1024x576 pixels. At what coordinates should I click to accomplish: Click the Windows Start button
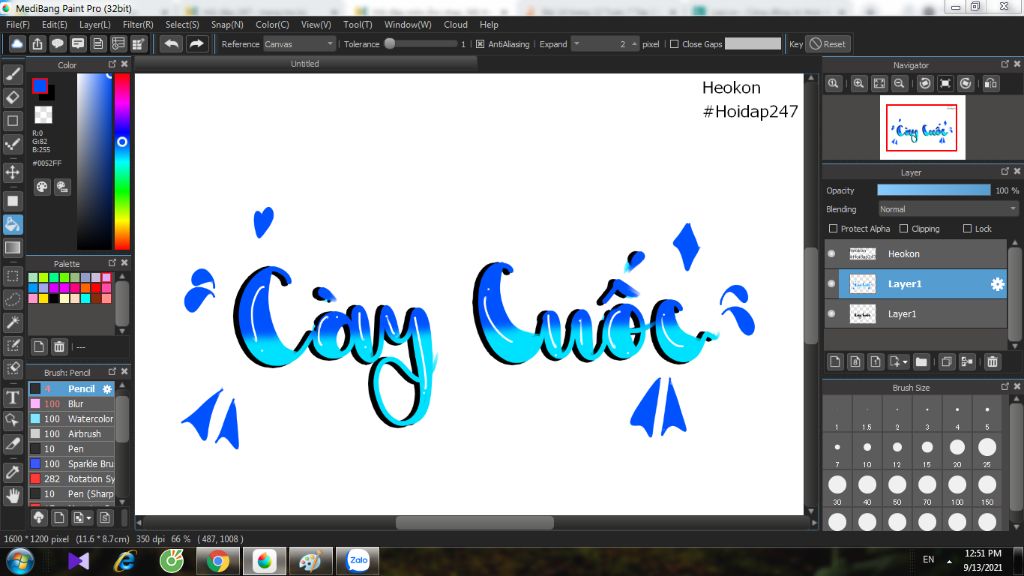[x=20, y=561]
